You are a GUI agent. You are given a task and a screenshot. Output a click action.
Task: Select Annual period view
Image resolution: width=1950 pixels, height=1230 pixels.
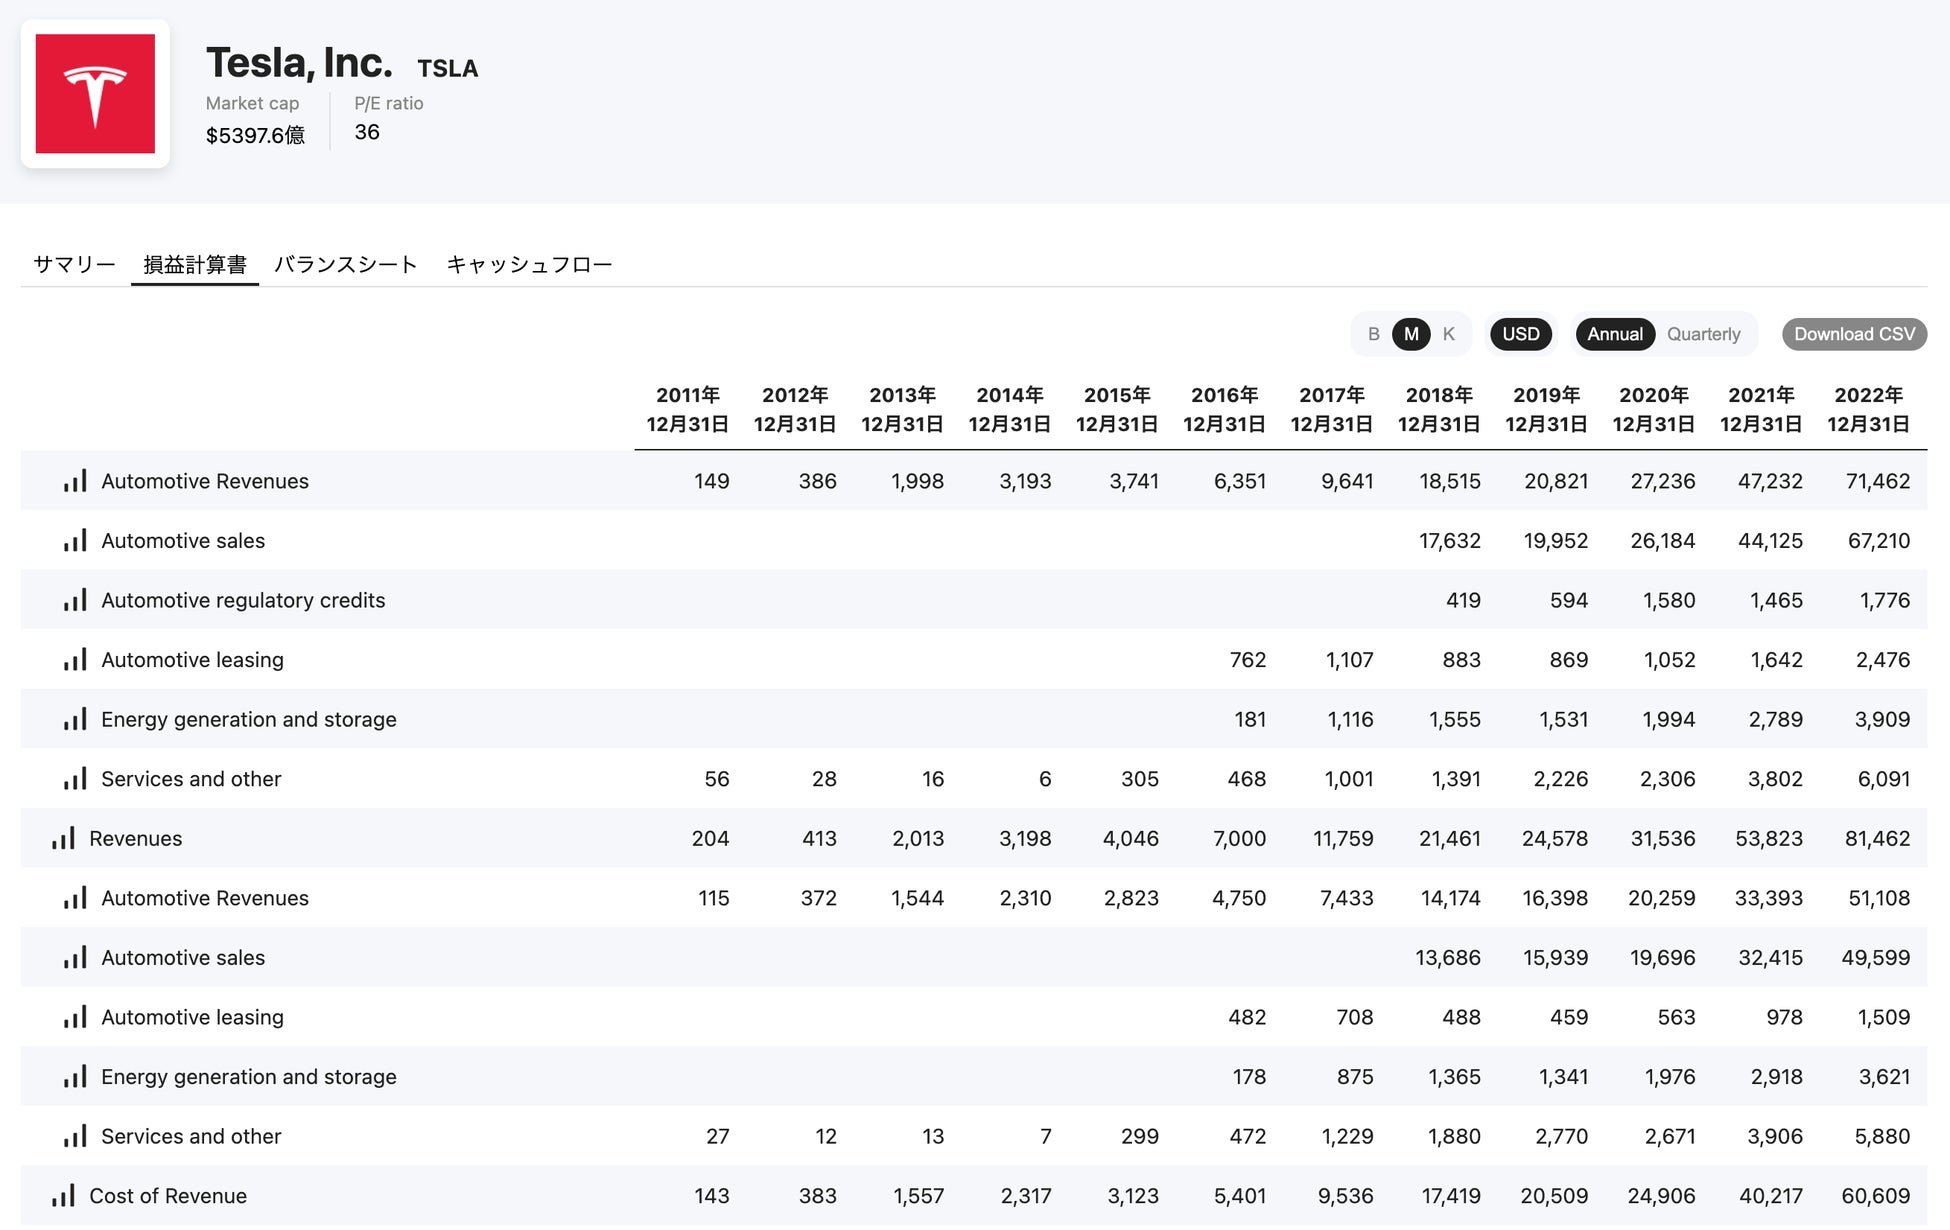pyautogui.click(x=1614, y=334)
